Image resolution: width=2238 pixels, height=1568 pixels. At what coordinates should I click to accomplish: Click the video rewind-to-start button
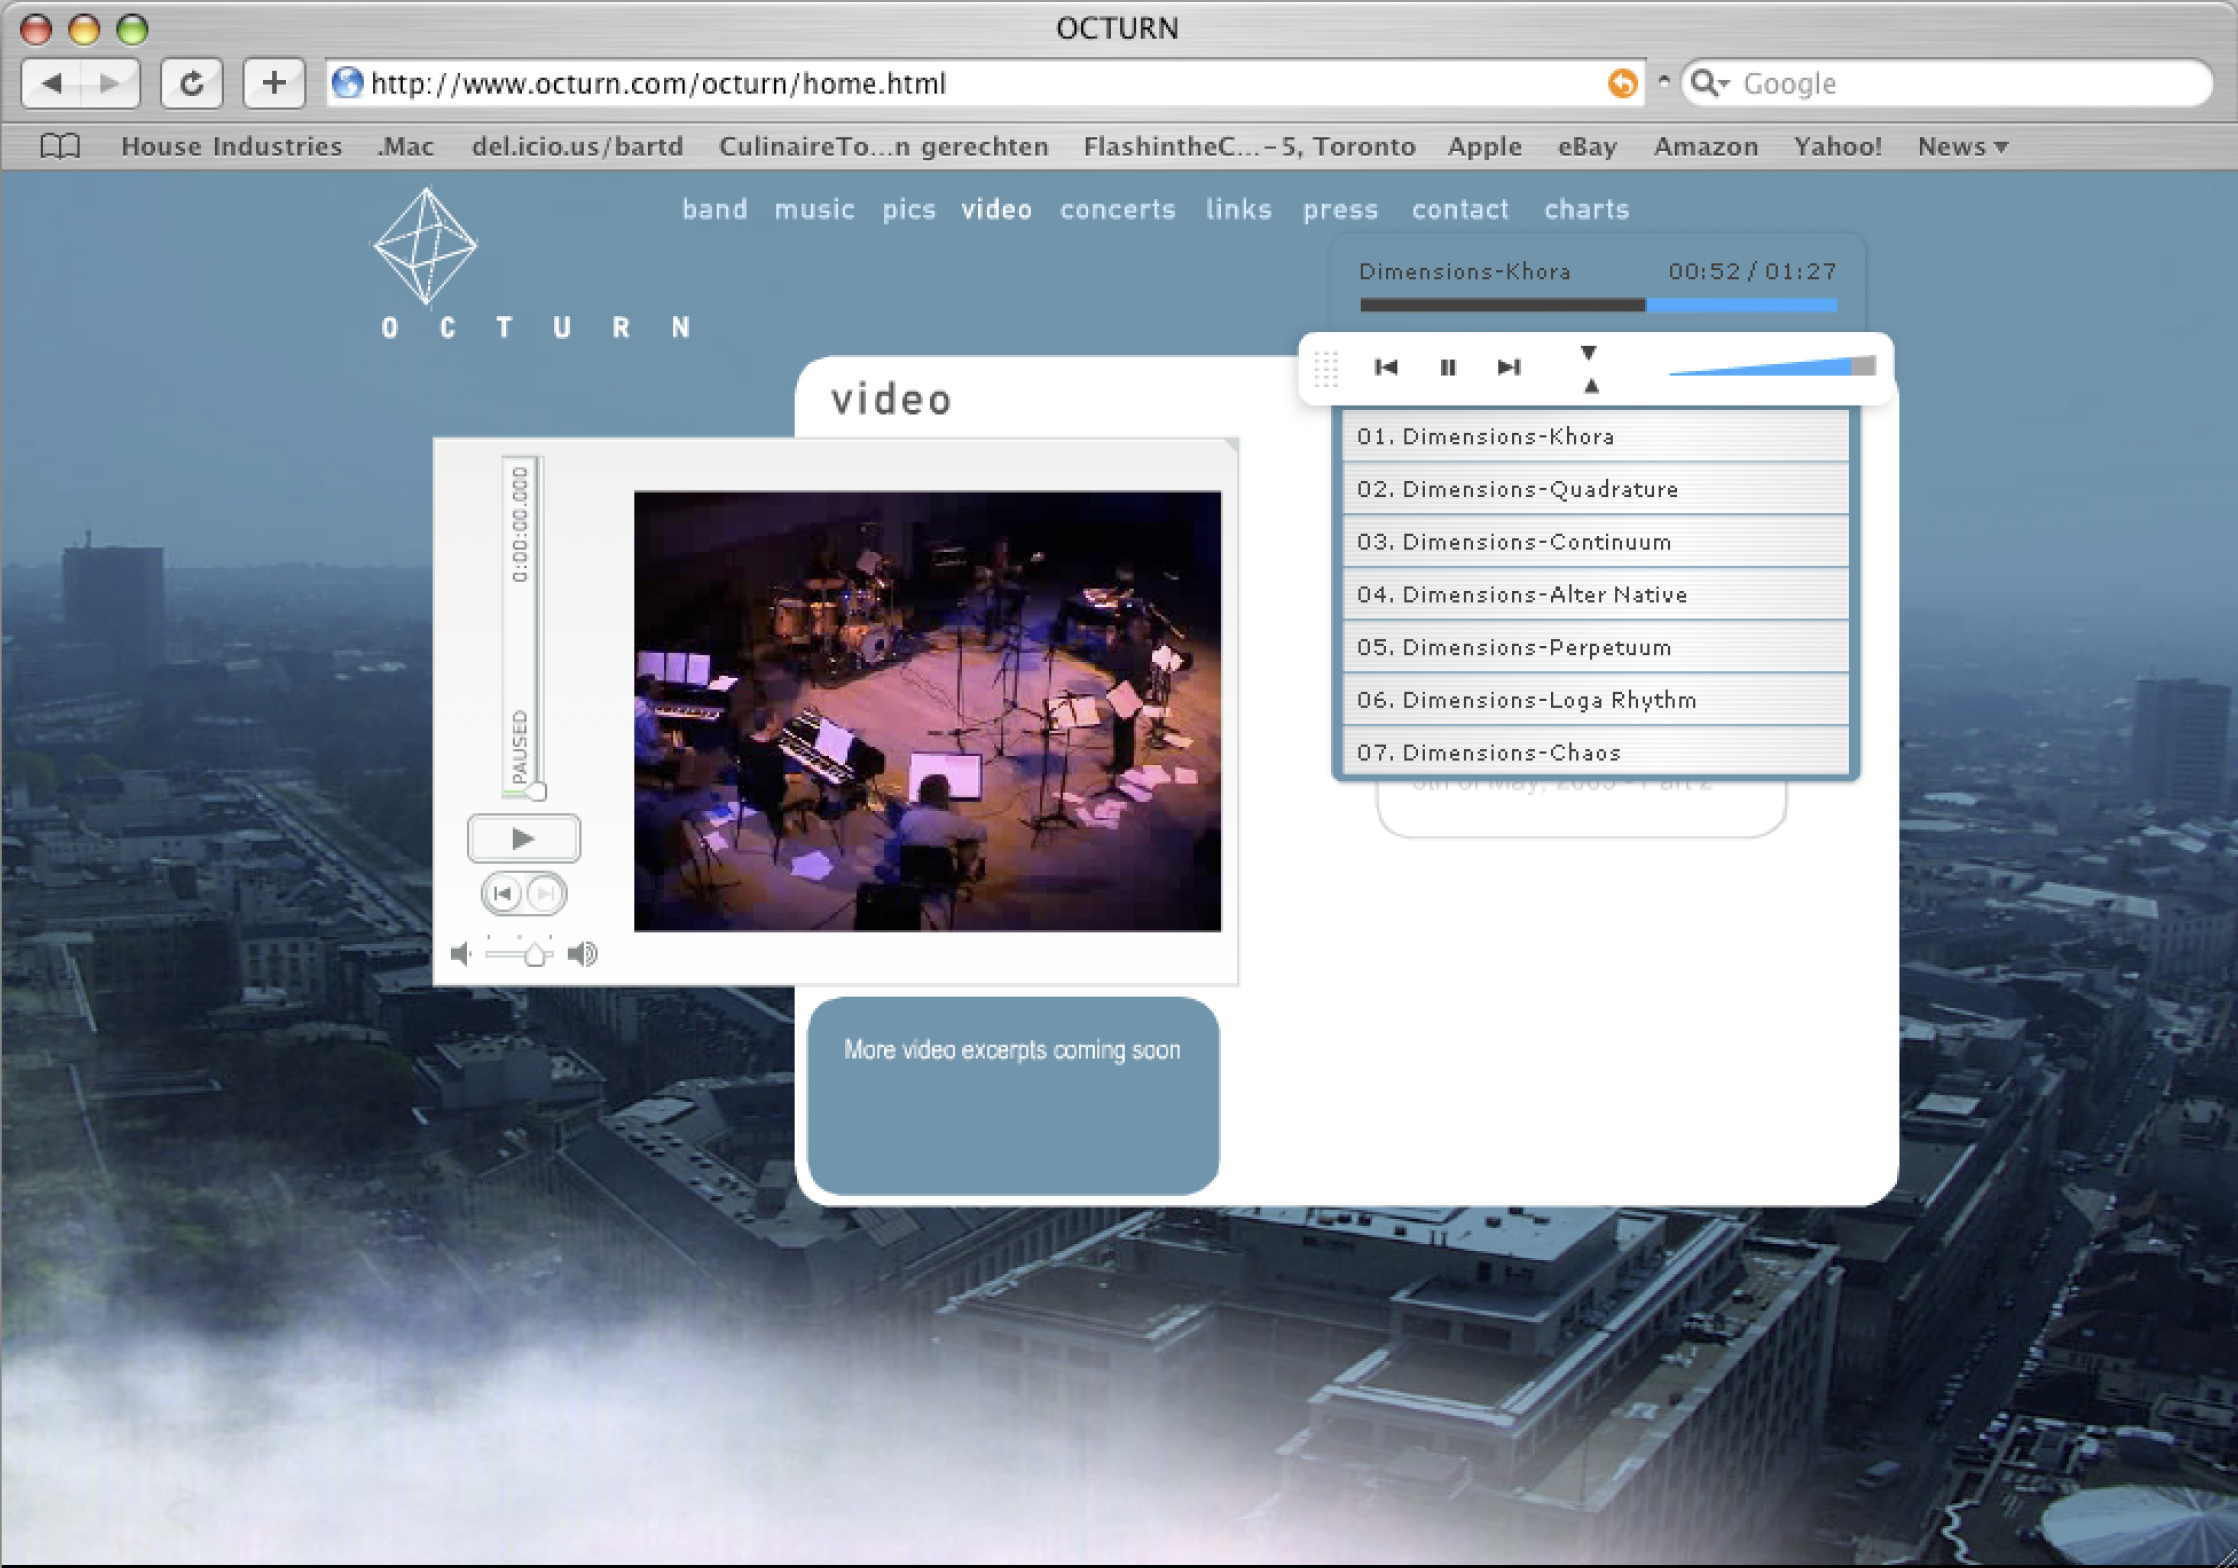tap(503, 893)
